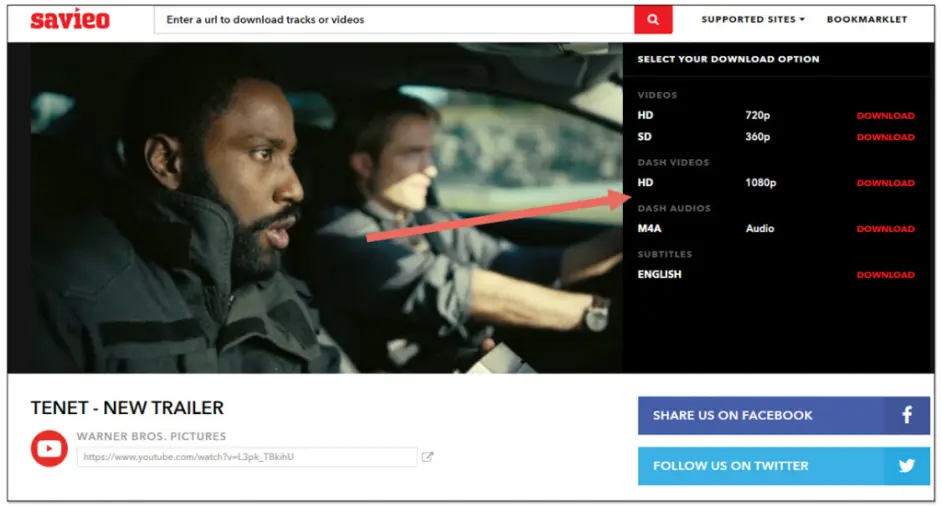Click the Dash Videos section label

[673, 162]
